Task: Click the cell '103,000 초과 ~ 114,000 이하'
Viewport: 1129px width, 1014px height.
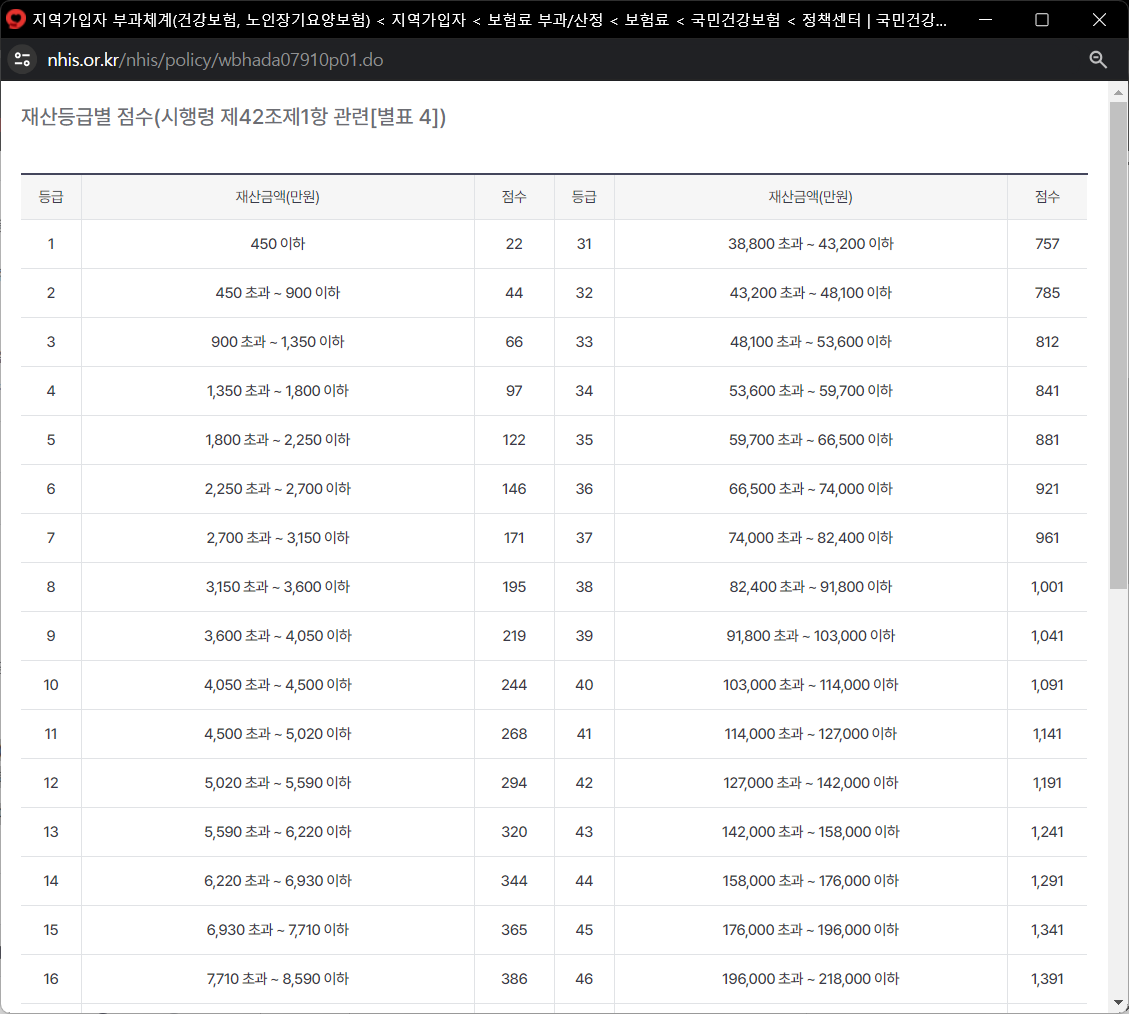Action: coord(811,685)
